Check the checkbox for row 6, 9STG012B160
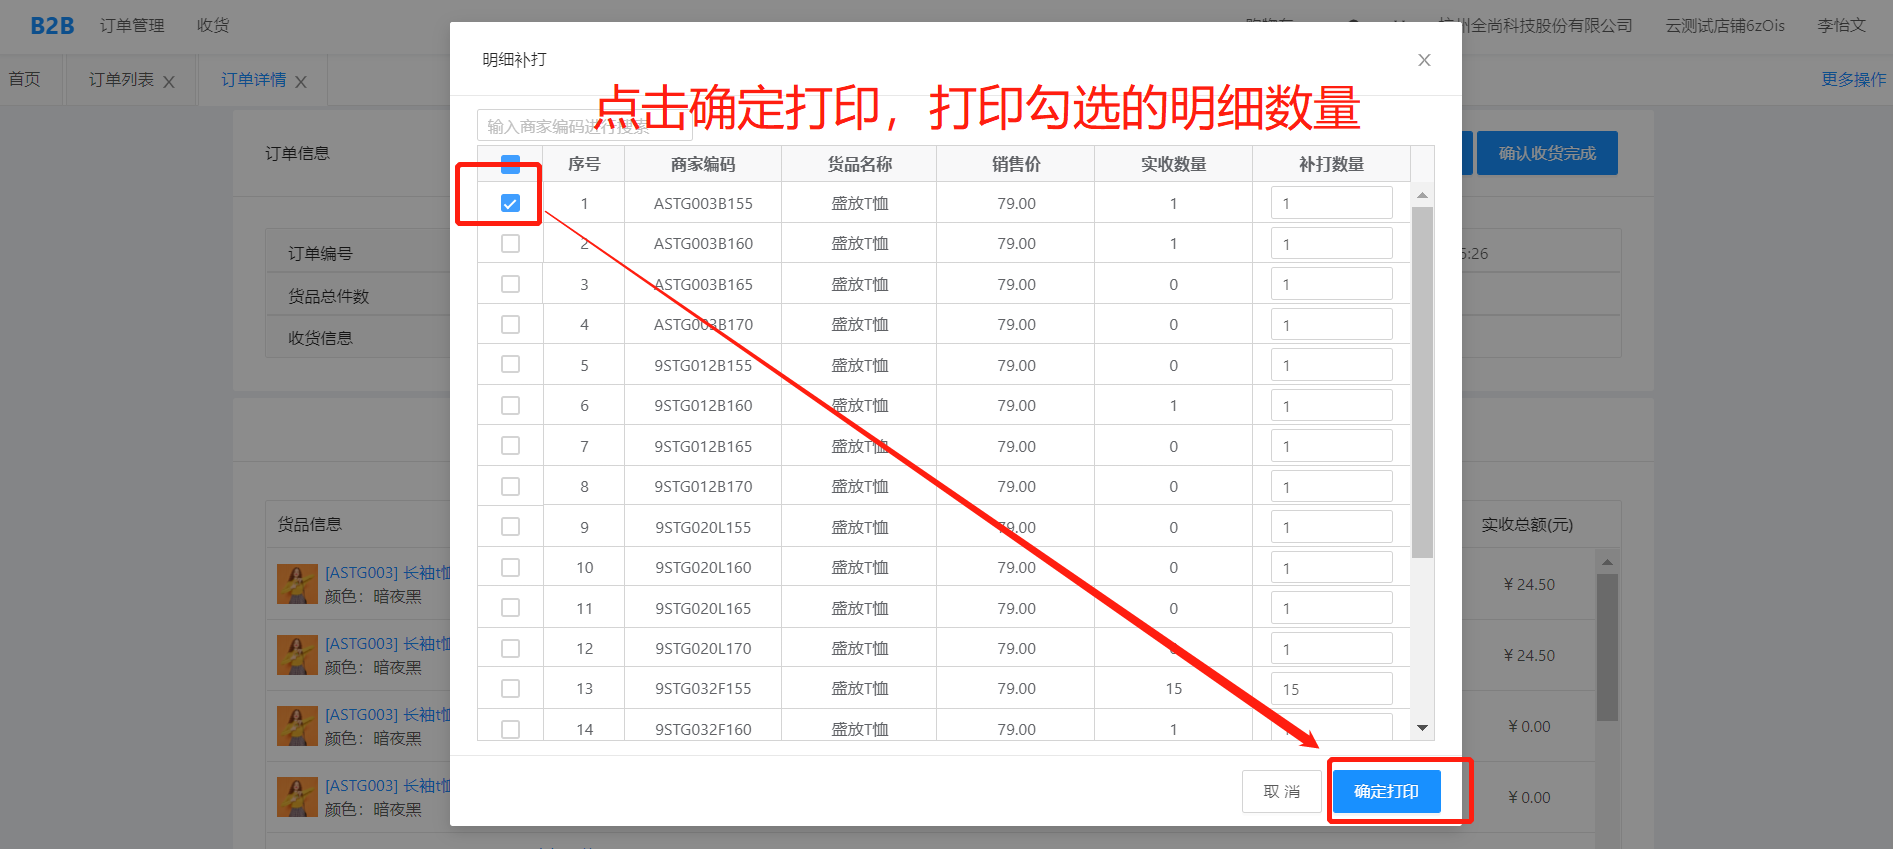Screen dimensions: 1893x849 coord(510,405)
